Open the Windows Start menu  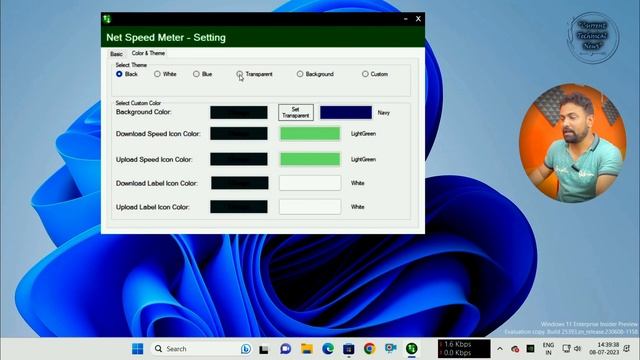(x=138, y=349)
